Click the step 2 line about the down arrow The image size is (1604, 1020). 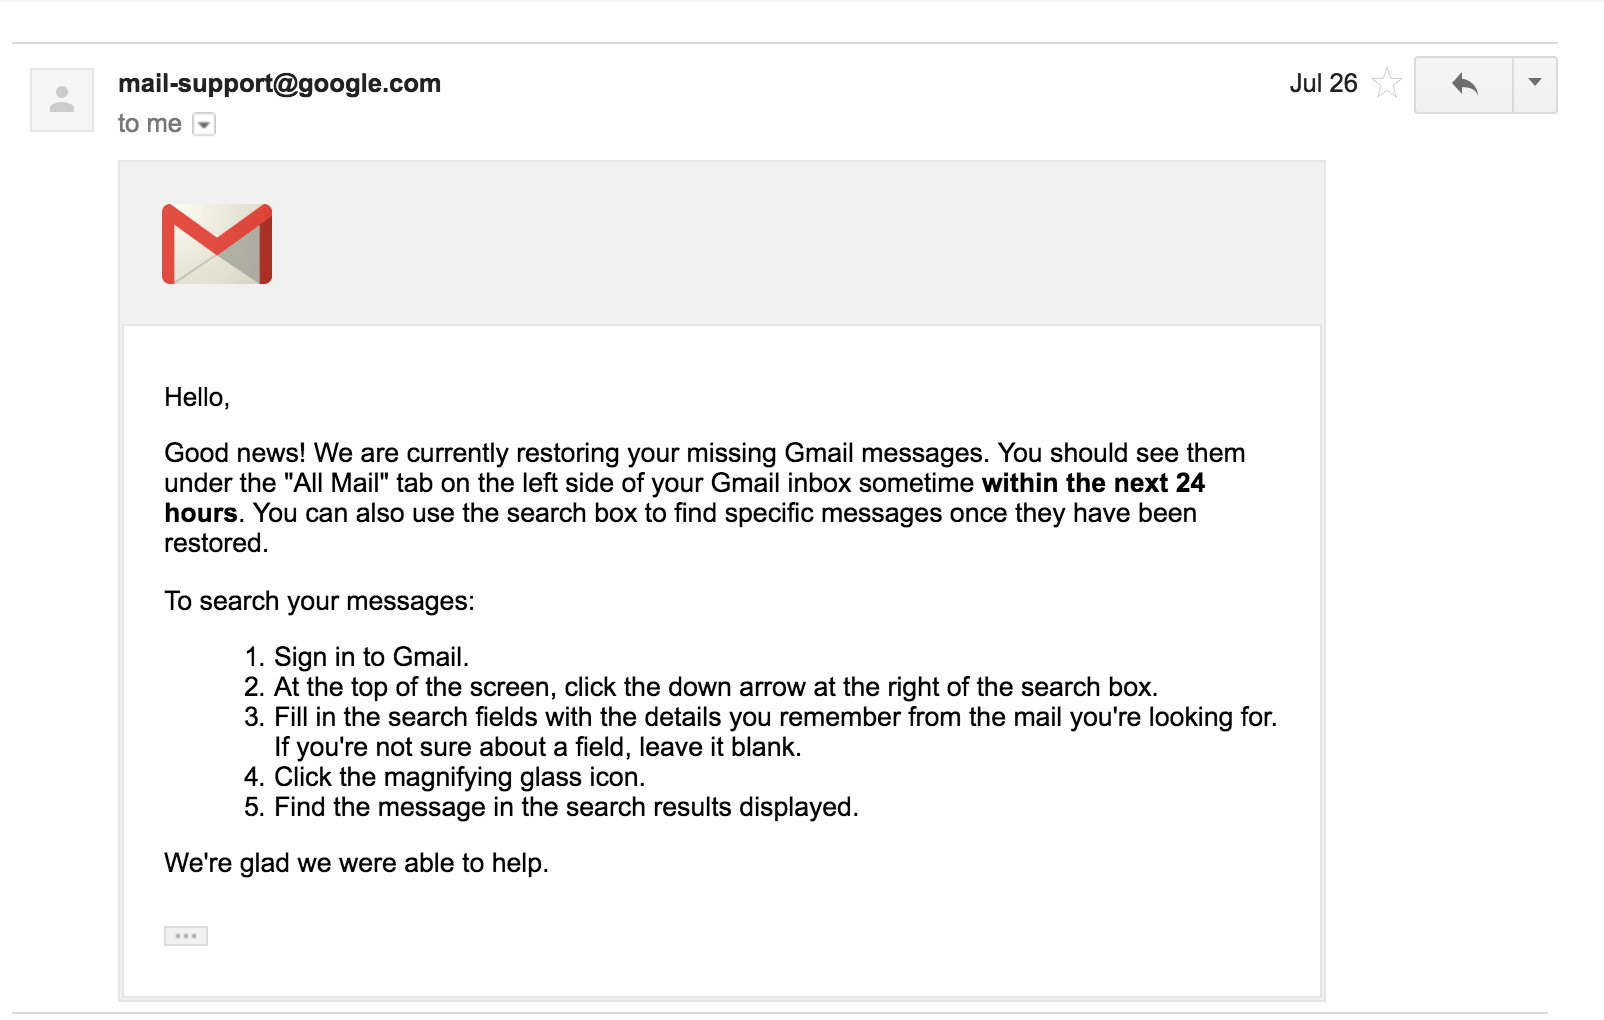click(715, 687)
